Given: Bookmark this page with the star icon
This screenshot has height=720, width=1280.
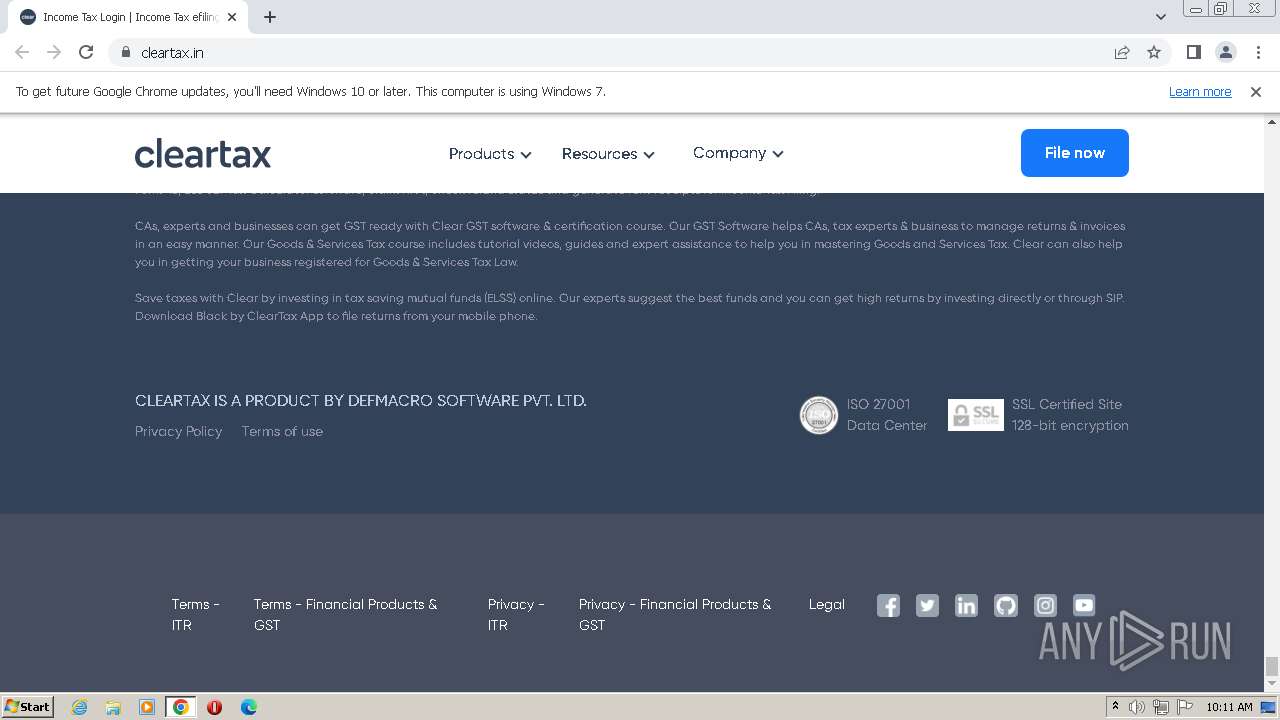Looking at the screenshot, I should 1154,52.
